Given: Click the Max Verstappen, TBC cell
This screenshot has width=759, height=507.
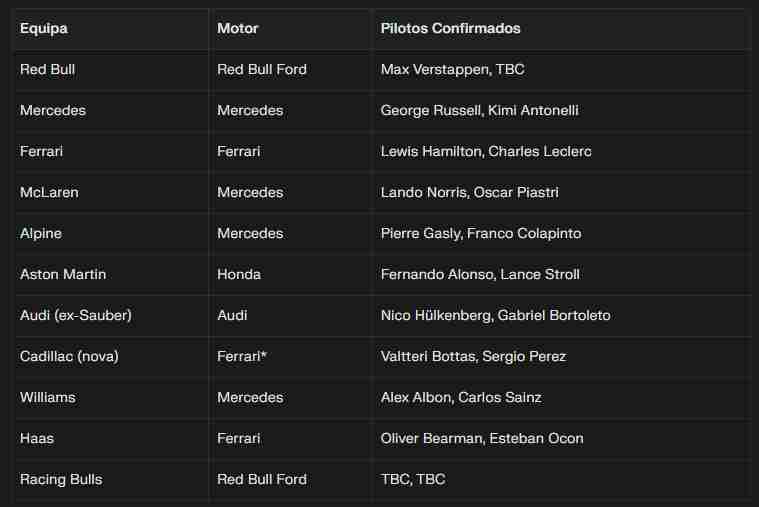Looking at the screenshot, I should click(452, 70).
